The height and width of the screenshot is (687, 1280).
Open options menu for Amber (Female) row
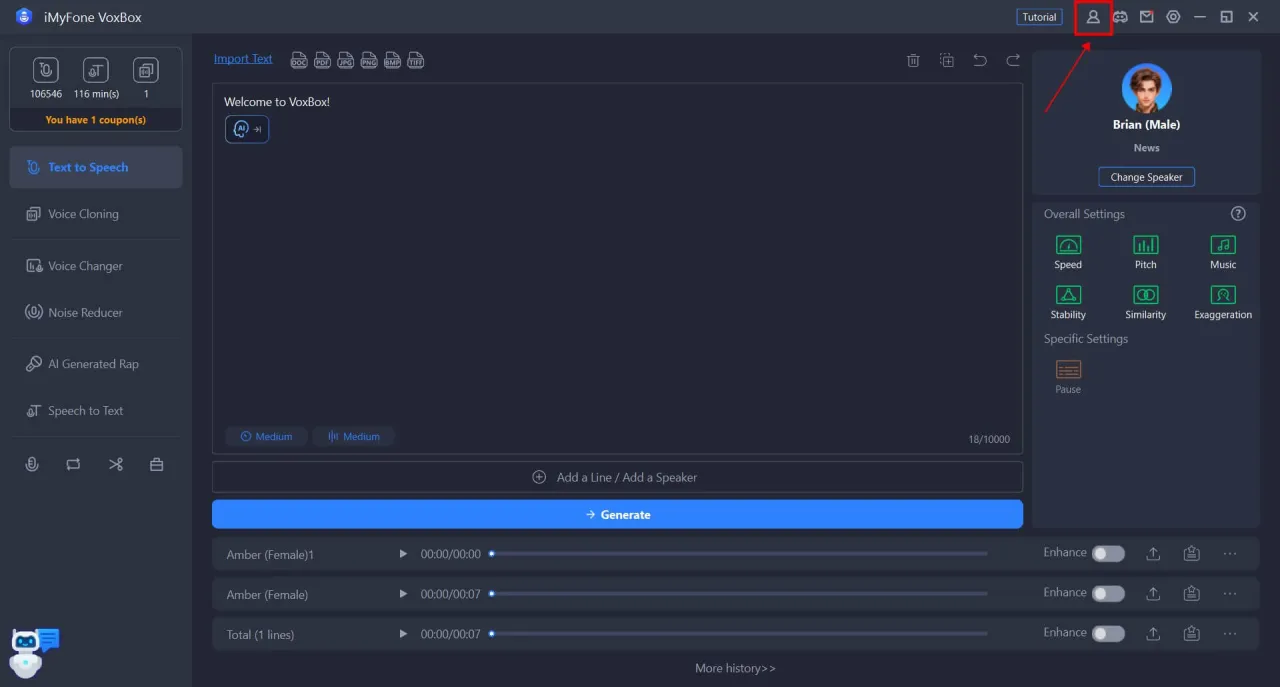point(1230,593)
